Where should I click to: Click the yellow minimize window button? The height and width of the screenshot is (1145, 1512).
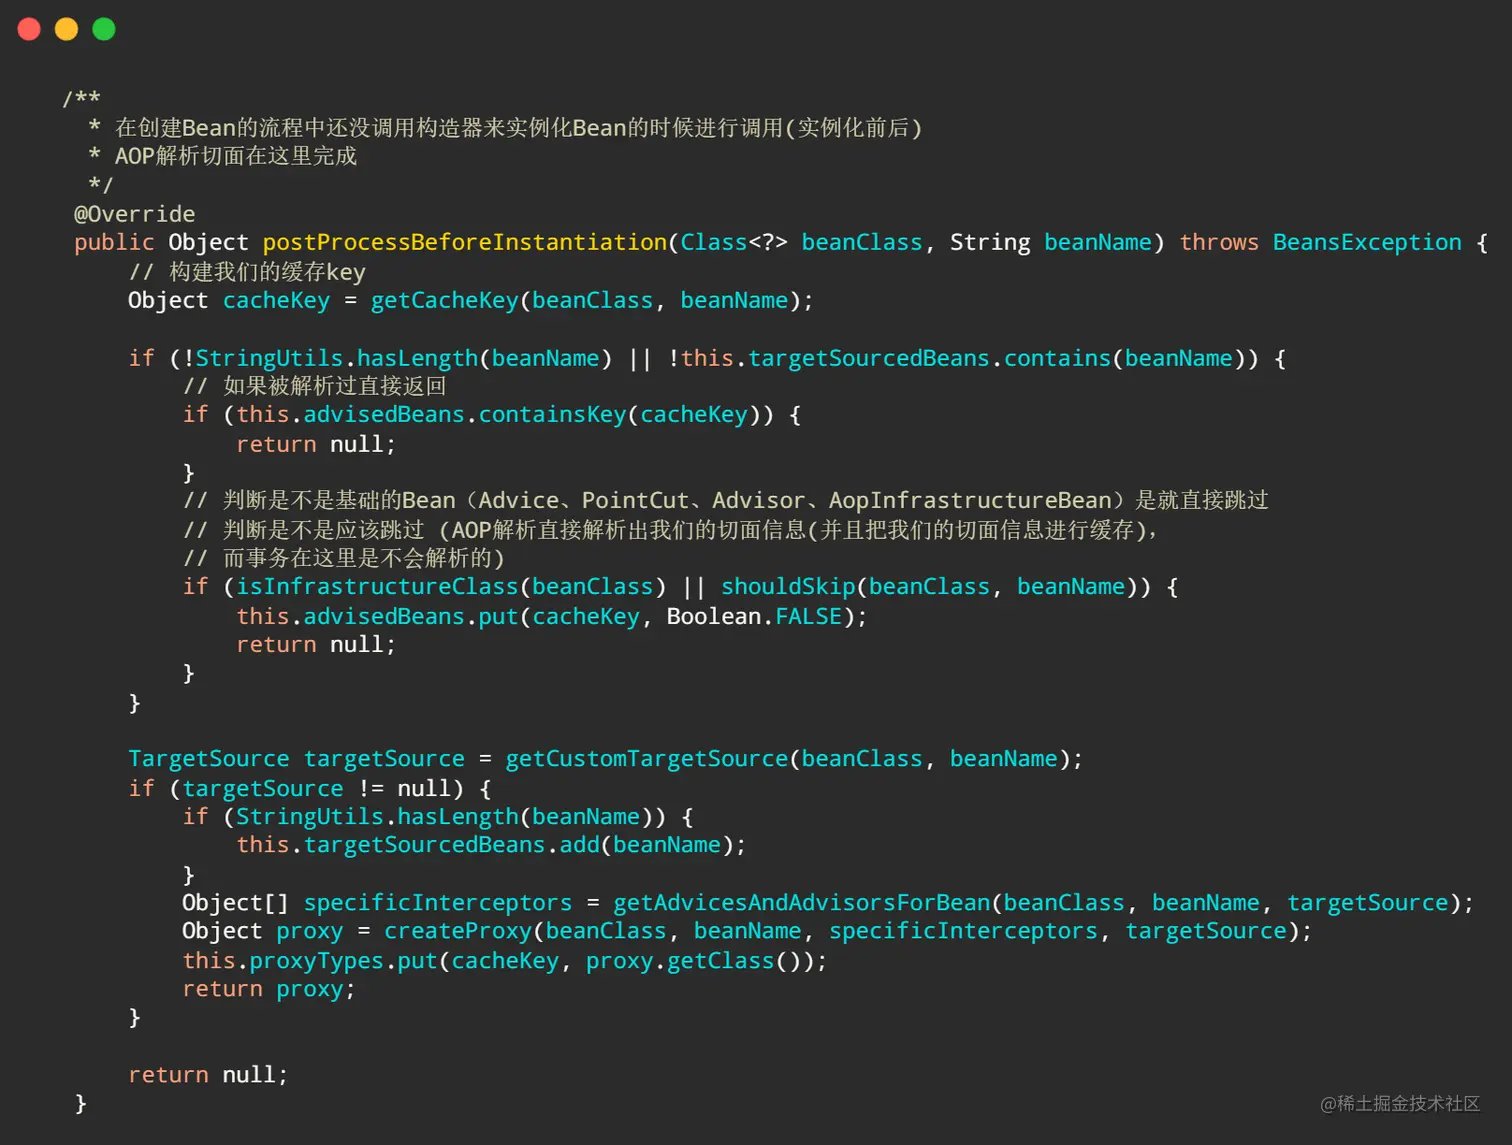click(66, 29)
